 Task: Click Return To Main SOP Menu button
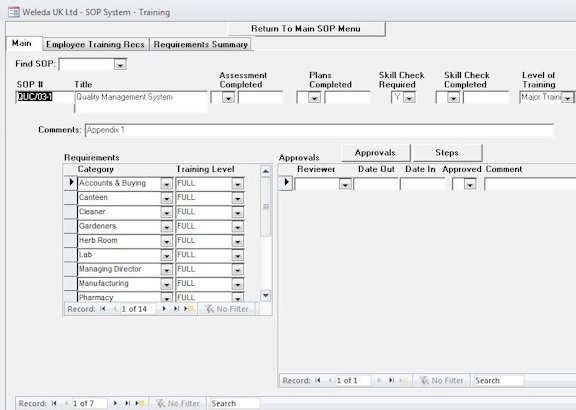(x=306, y=29)
